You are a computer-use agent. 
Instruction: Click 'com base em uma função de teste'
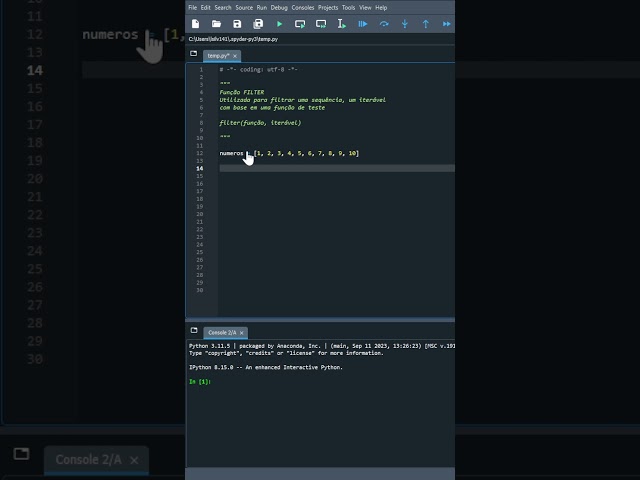272,108
